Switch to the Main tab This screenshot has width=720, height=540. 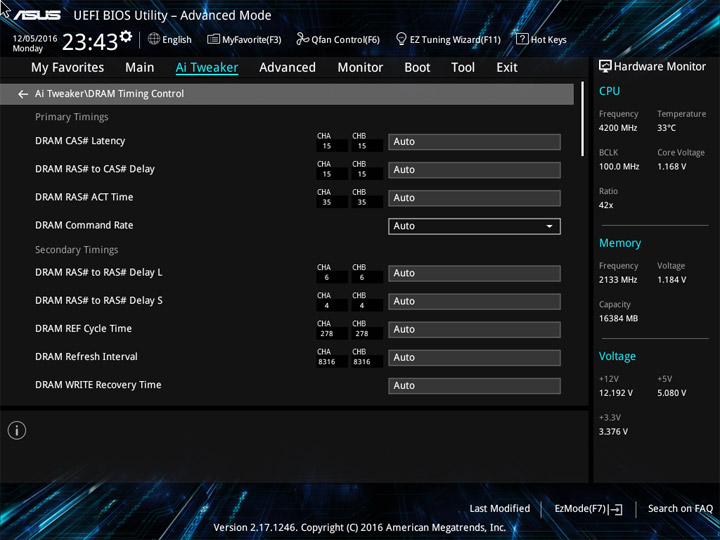[140, 68]
